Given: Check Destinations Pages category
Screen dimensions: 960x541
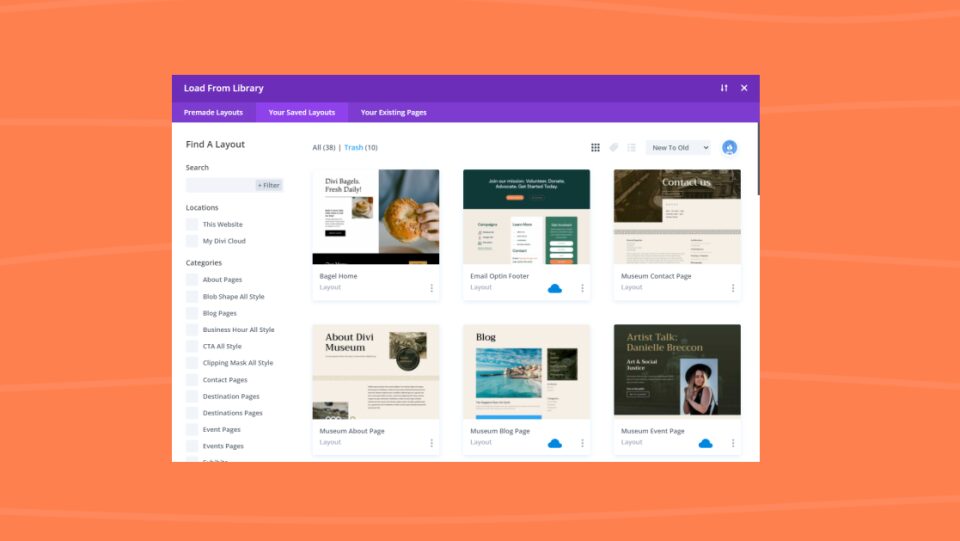Looking at the screenshot, I should [192, 413].
